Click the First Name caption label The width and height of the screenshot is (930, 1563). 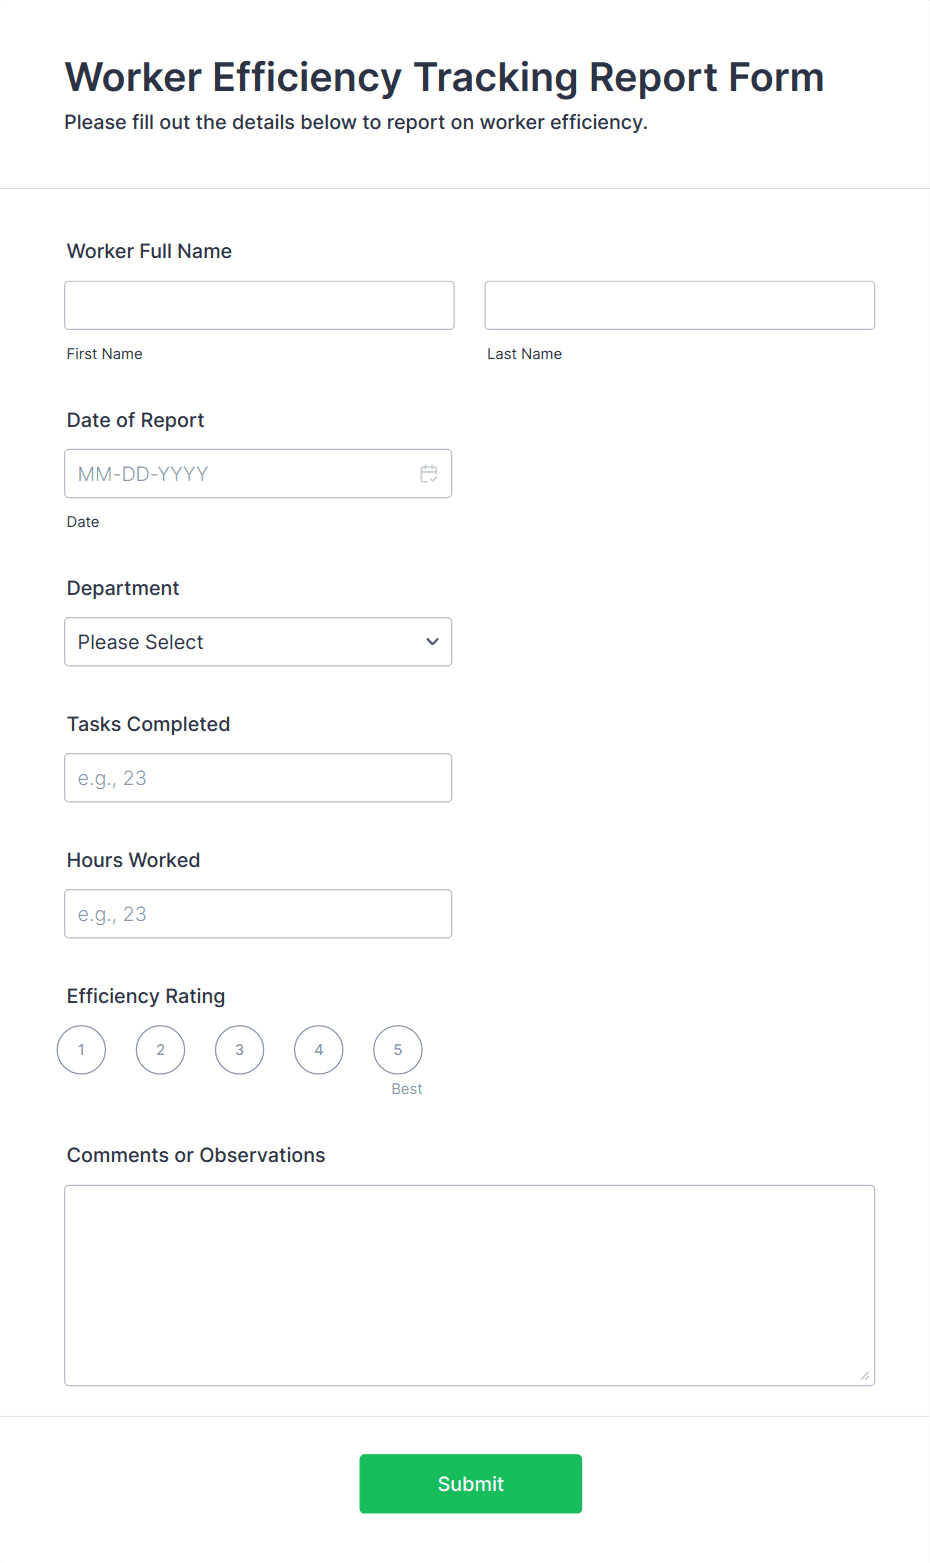coord(104,353)
